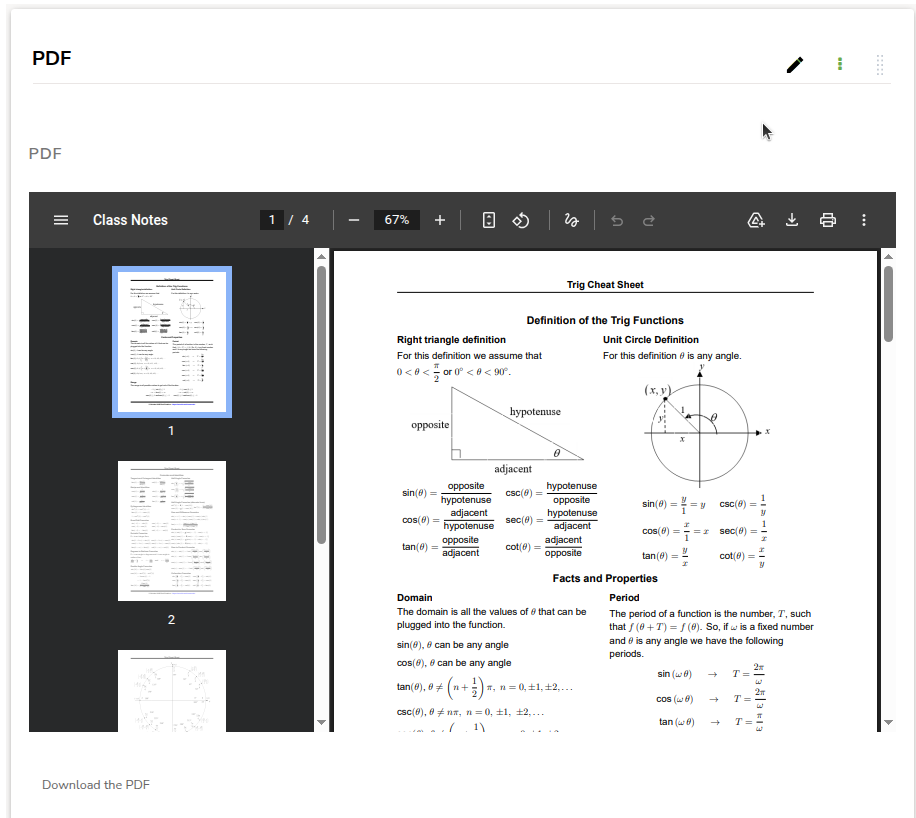Click the Period subheading

tap(624, 598)
